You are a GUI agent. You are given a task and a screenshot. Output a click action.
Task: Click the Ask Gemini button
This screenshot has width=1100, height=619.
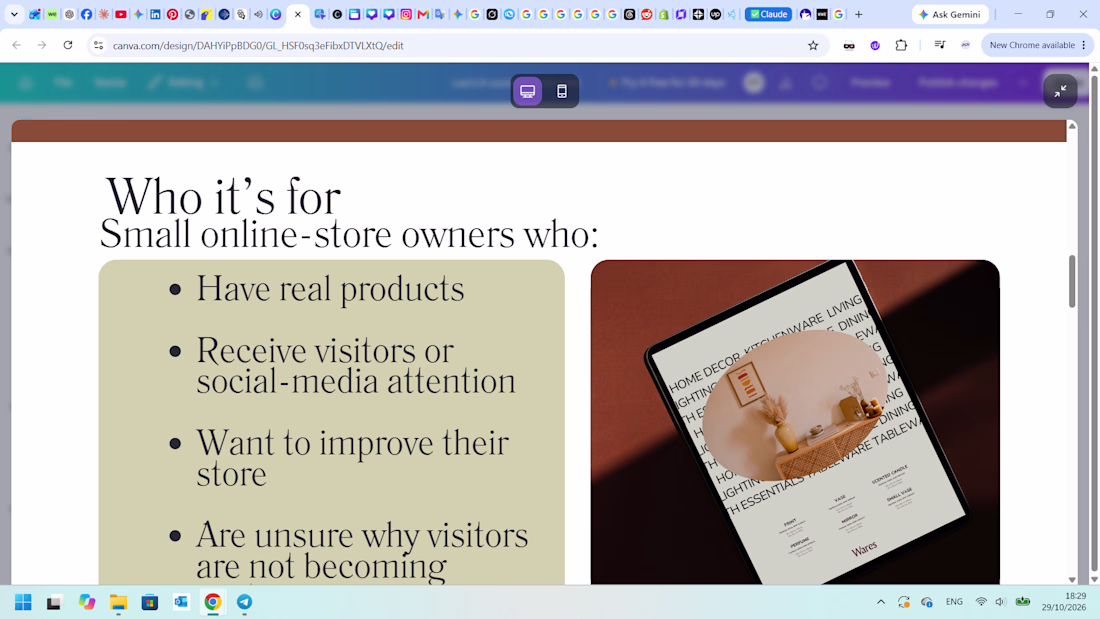coord(950,14)
